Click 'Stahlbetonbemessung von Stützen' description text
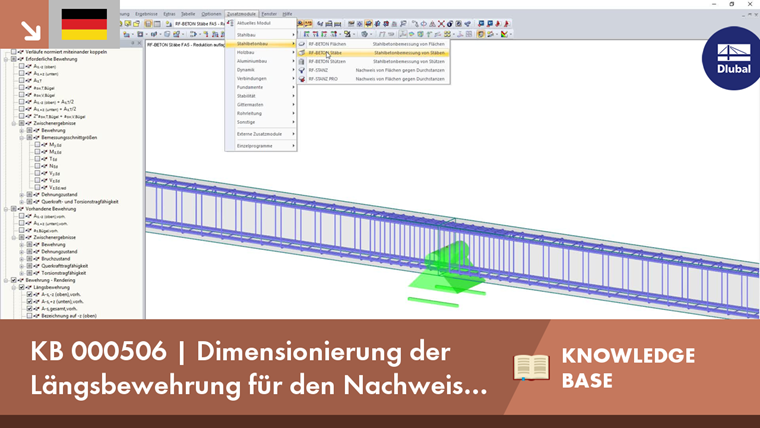Screen dimensions: 760x428 409,62
